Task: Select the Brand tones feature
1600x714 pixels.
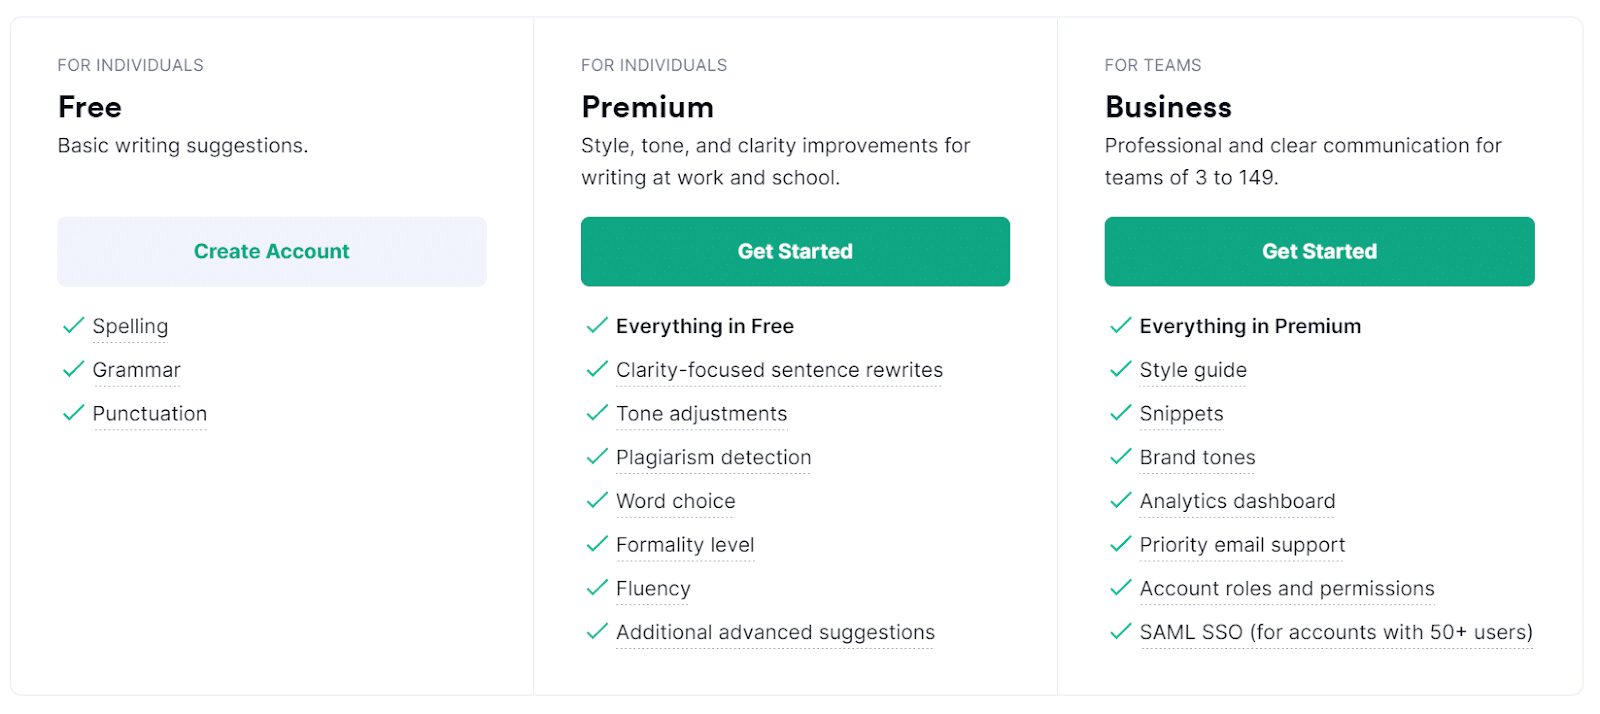Action: 1196,457
